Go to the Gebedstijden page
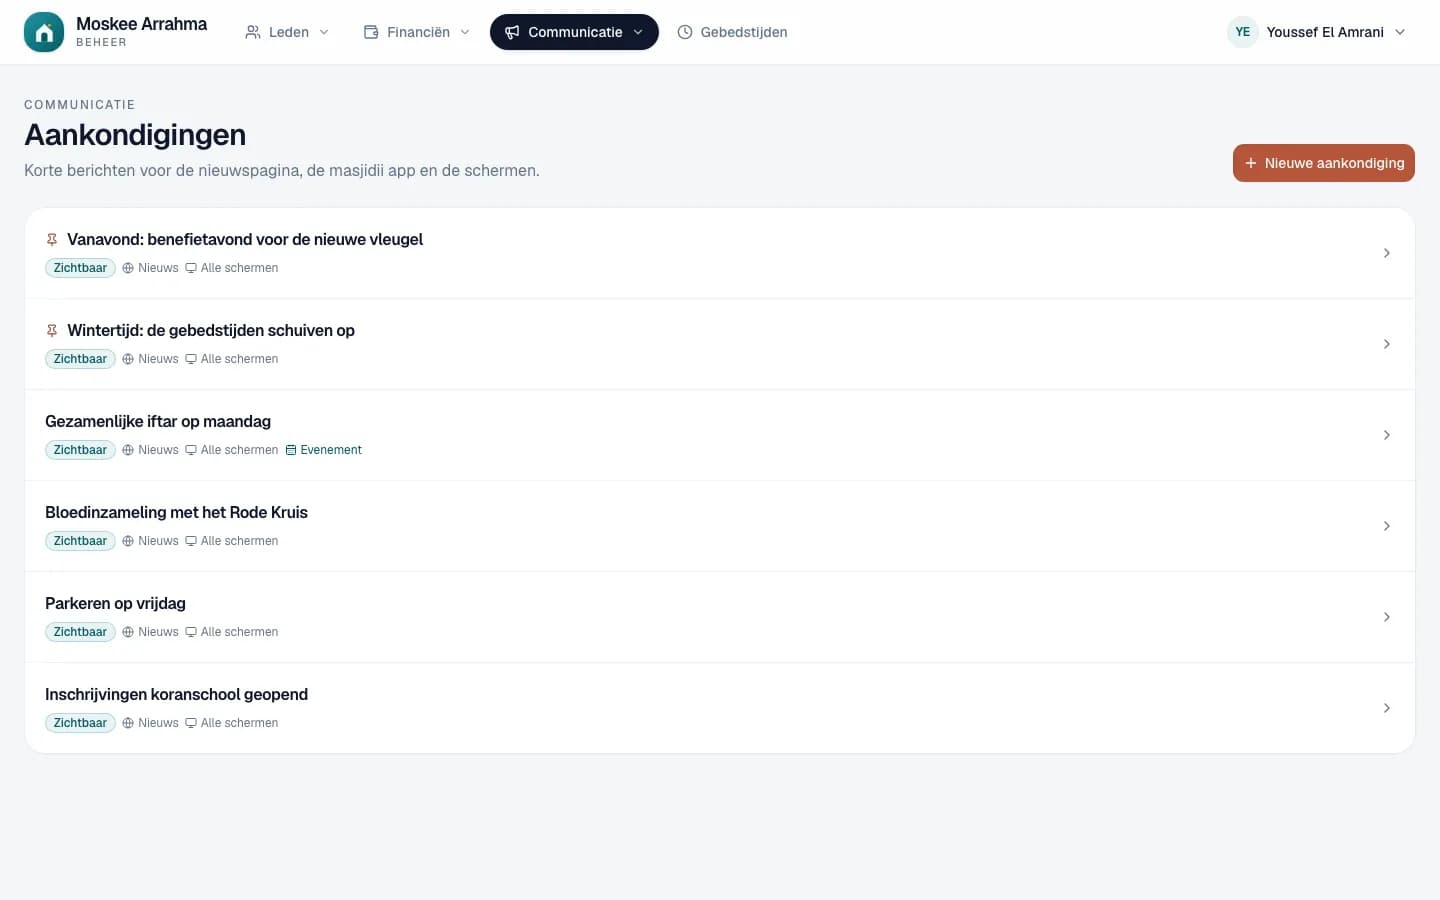This screenshot has width=1440, height=900. point(732,32)
